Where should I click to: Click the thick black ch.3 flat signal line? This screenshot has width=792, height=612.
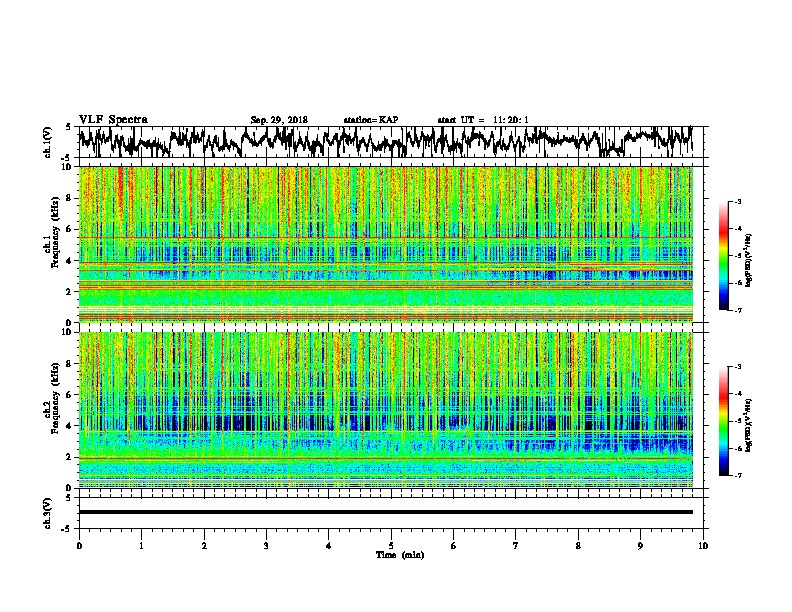click(x=386, y=512)
